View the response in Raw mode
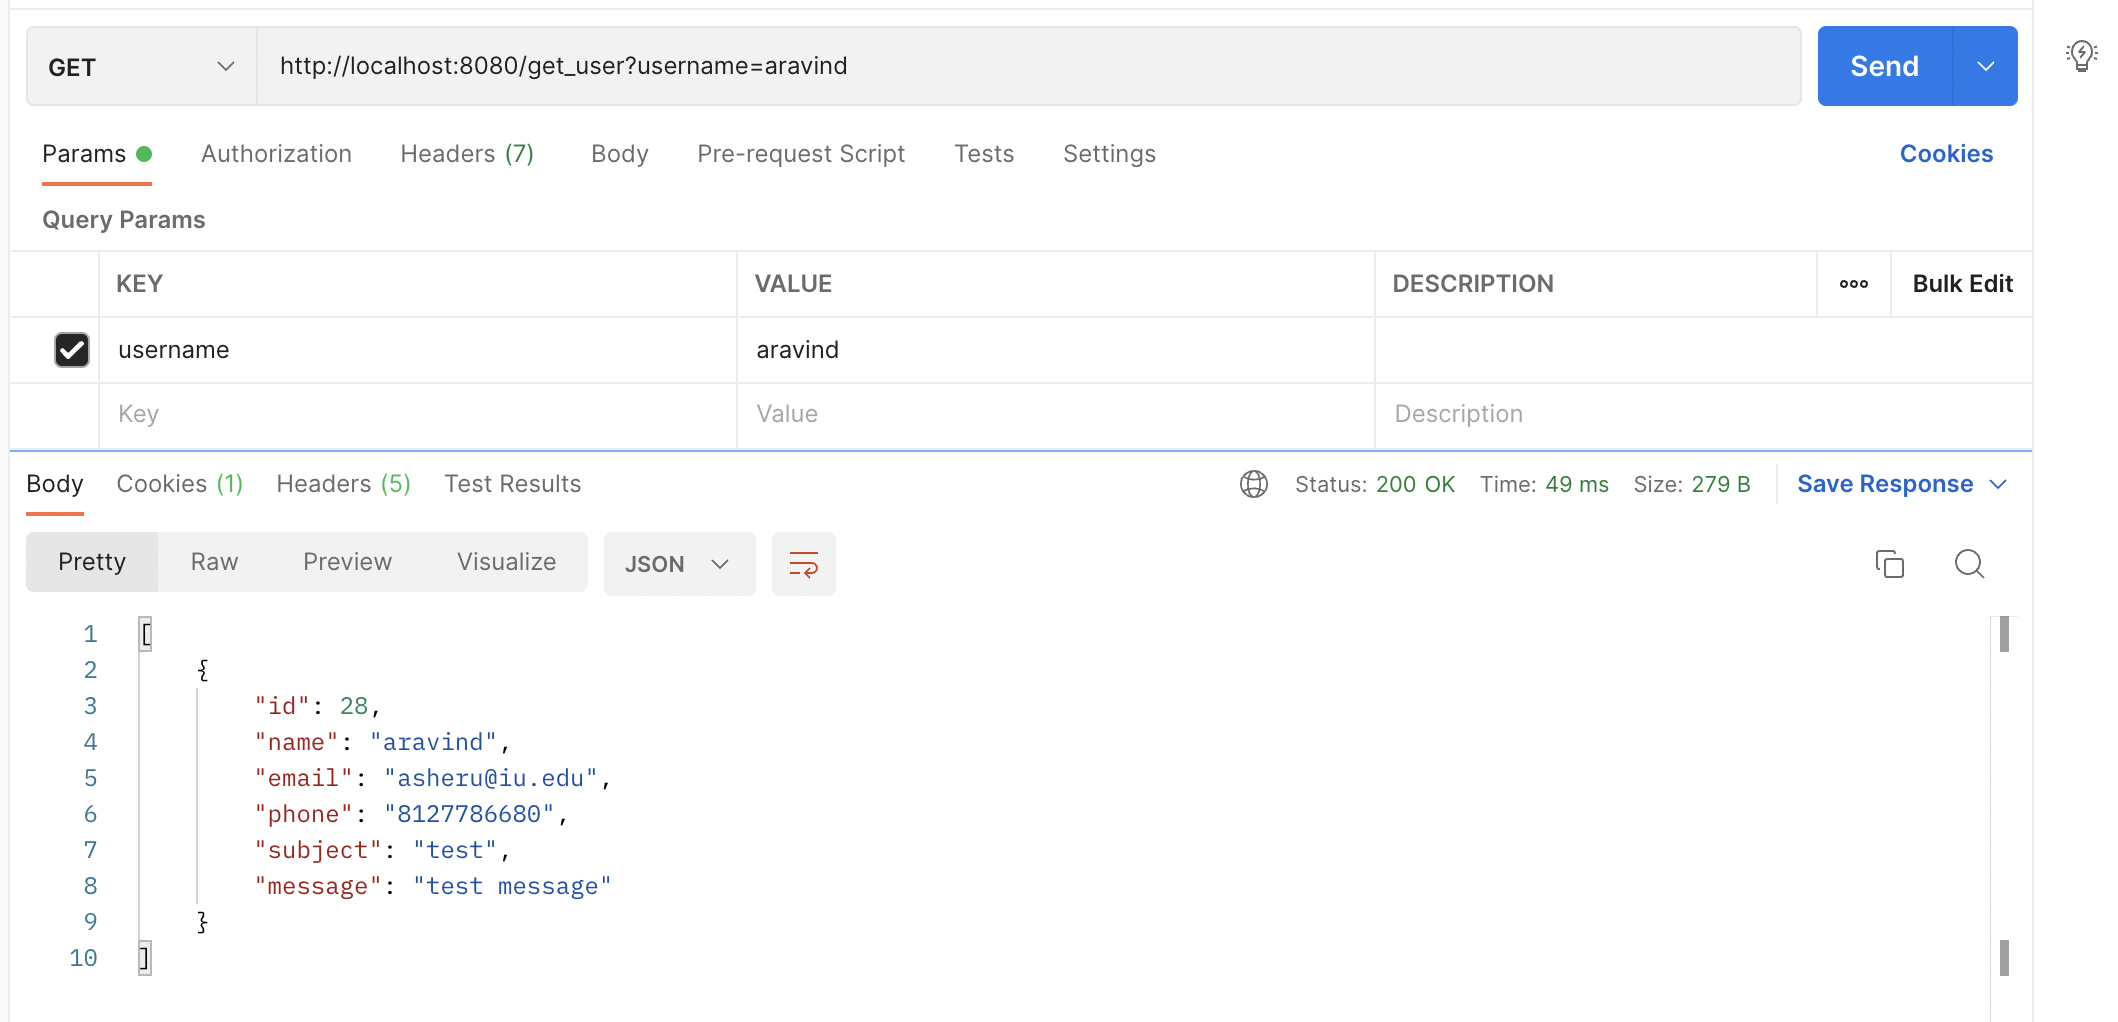Screen dimensions: 2118x1022 pyautogui.click(x=213, y=561)
